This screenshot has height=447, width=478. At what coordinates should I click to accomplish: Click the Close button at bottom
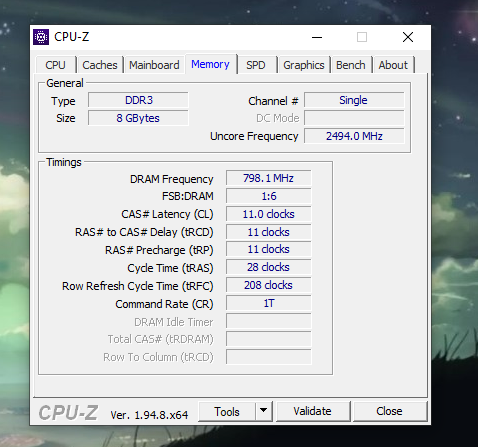(x=389, y=411)
